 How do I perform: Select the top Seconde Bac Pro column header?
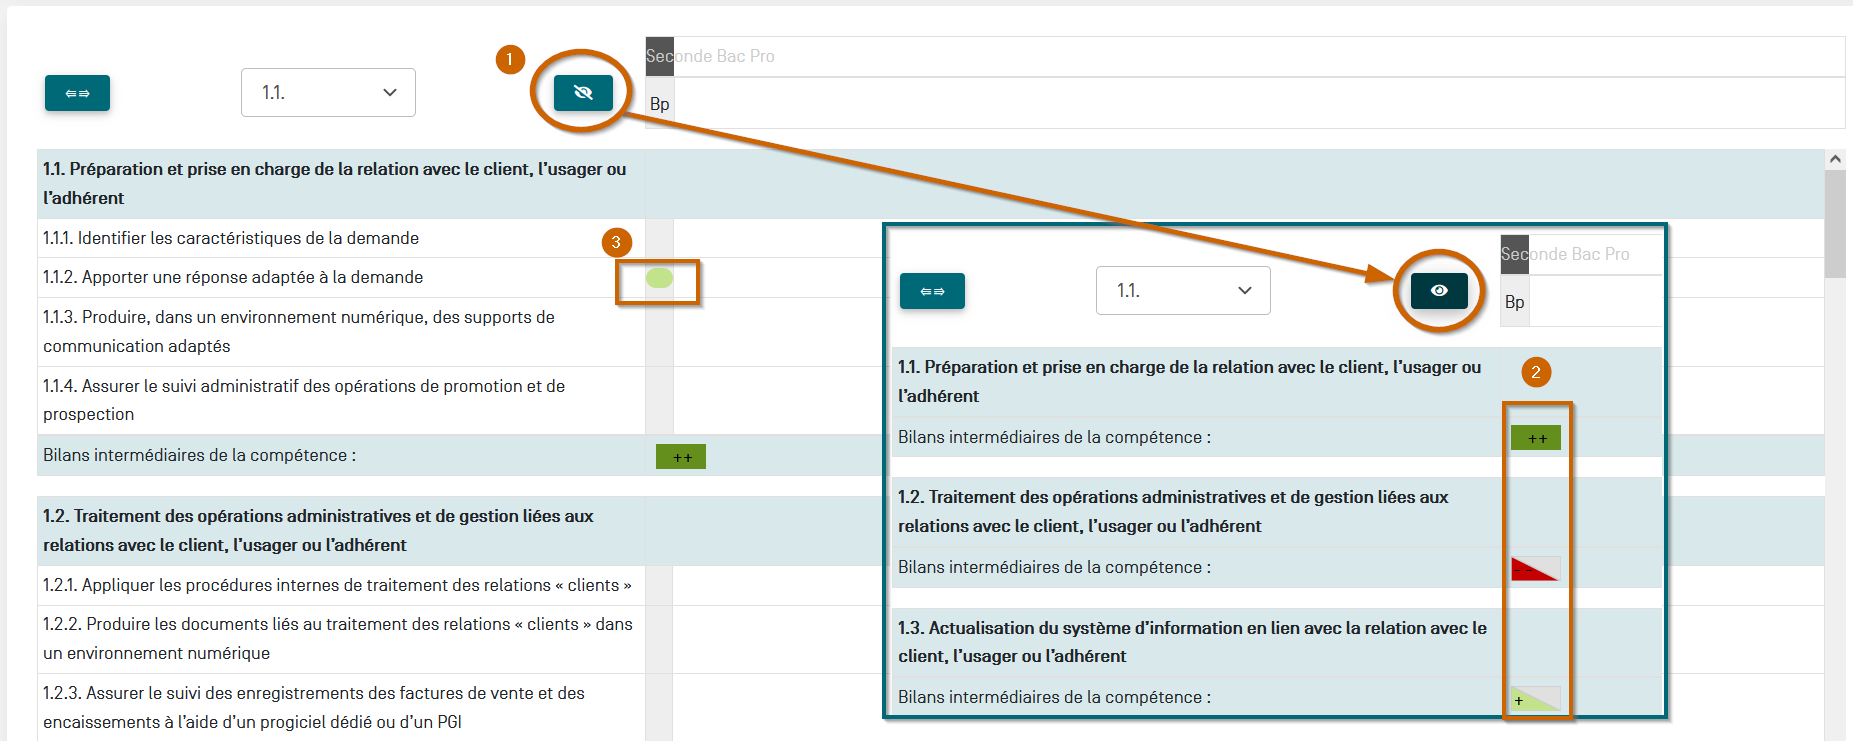[710, 57]
